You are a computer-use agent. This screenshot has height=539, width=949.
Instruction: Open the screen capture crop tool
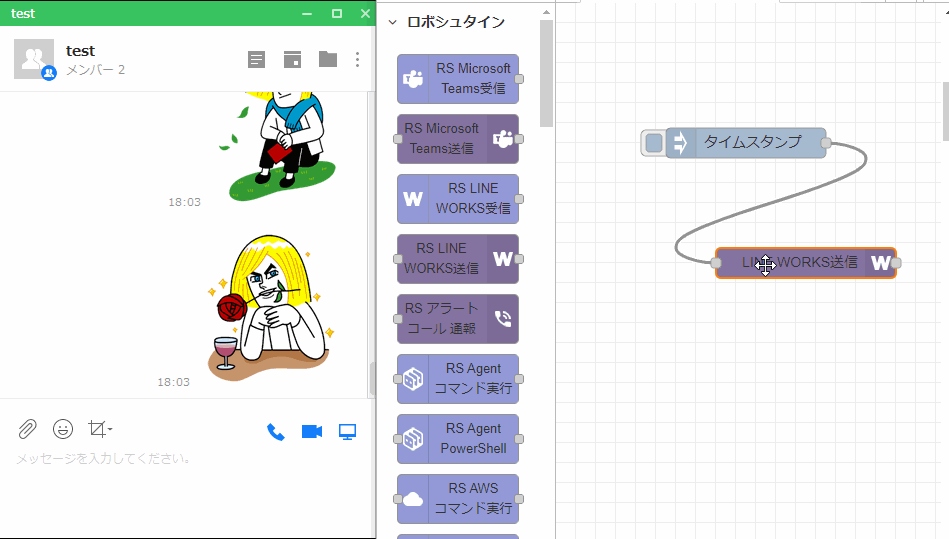99,429
